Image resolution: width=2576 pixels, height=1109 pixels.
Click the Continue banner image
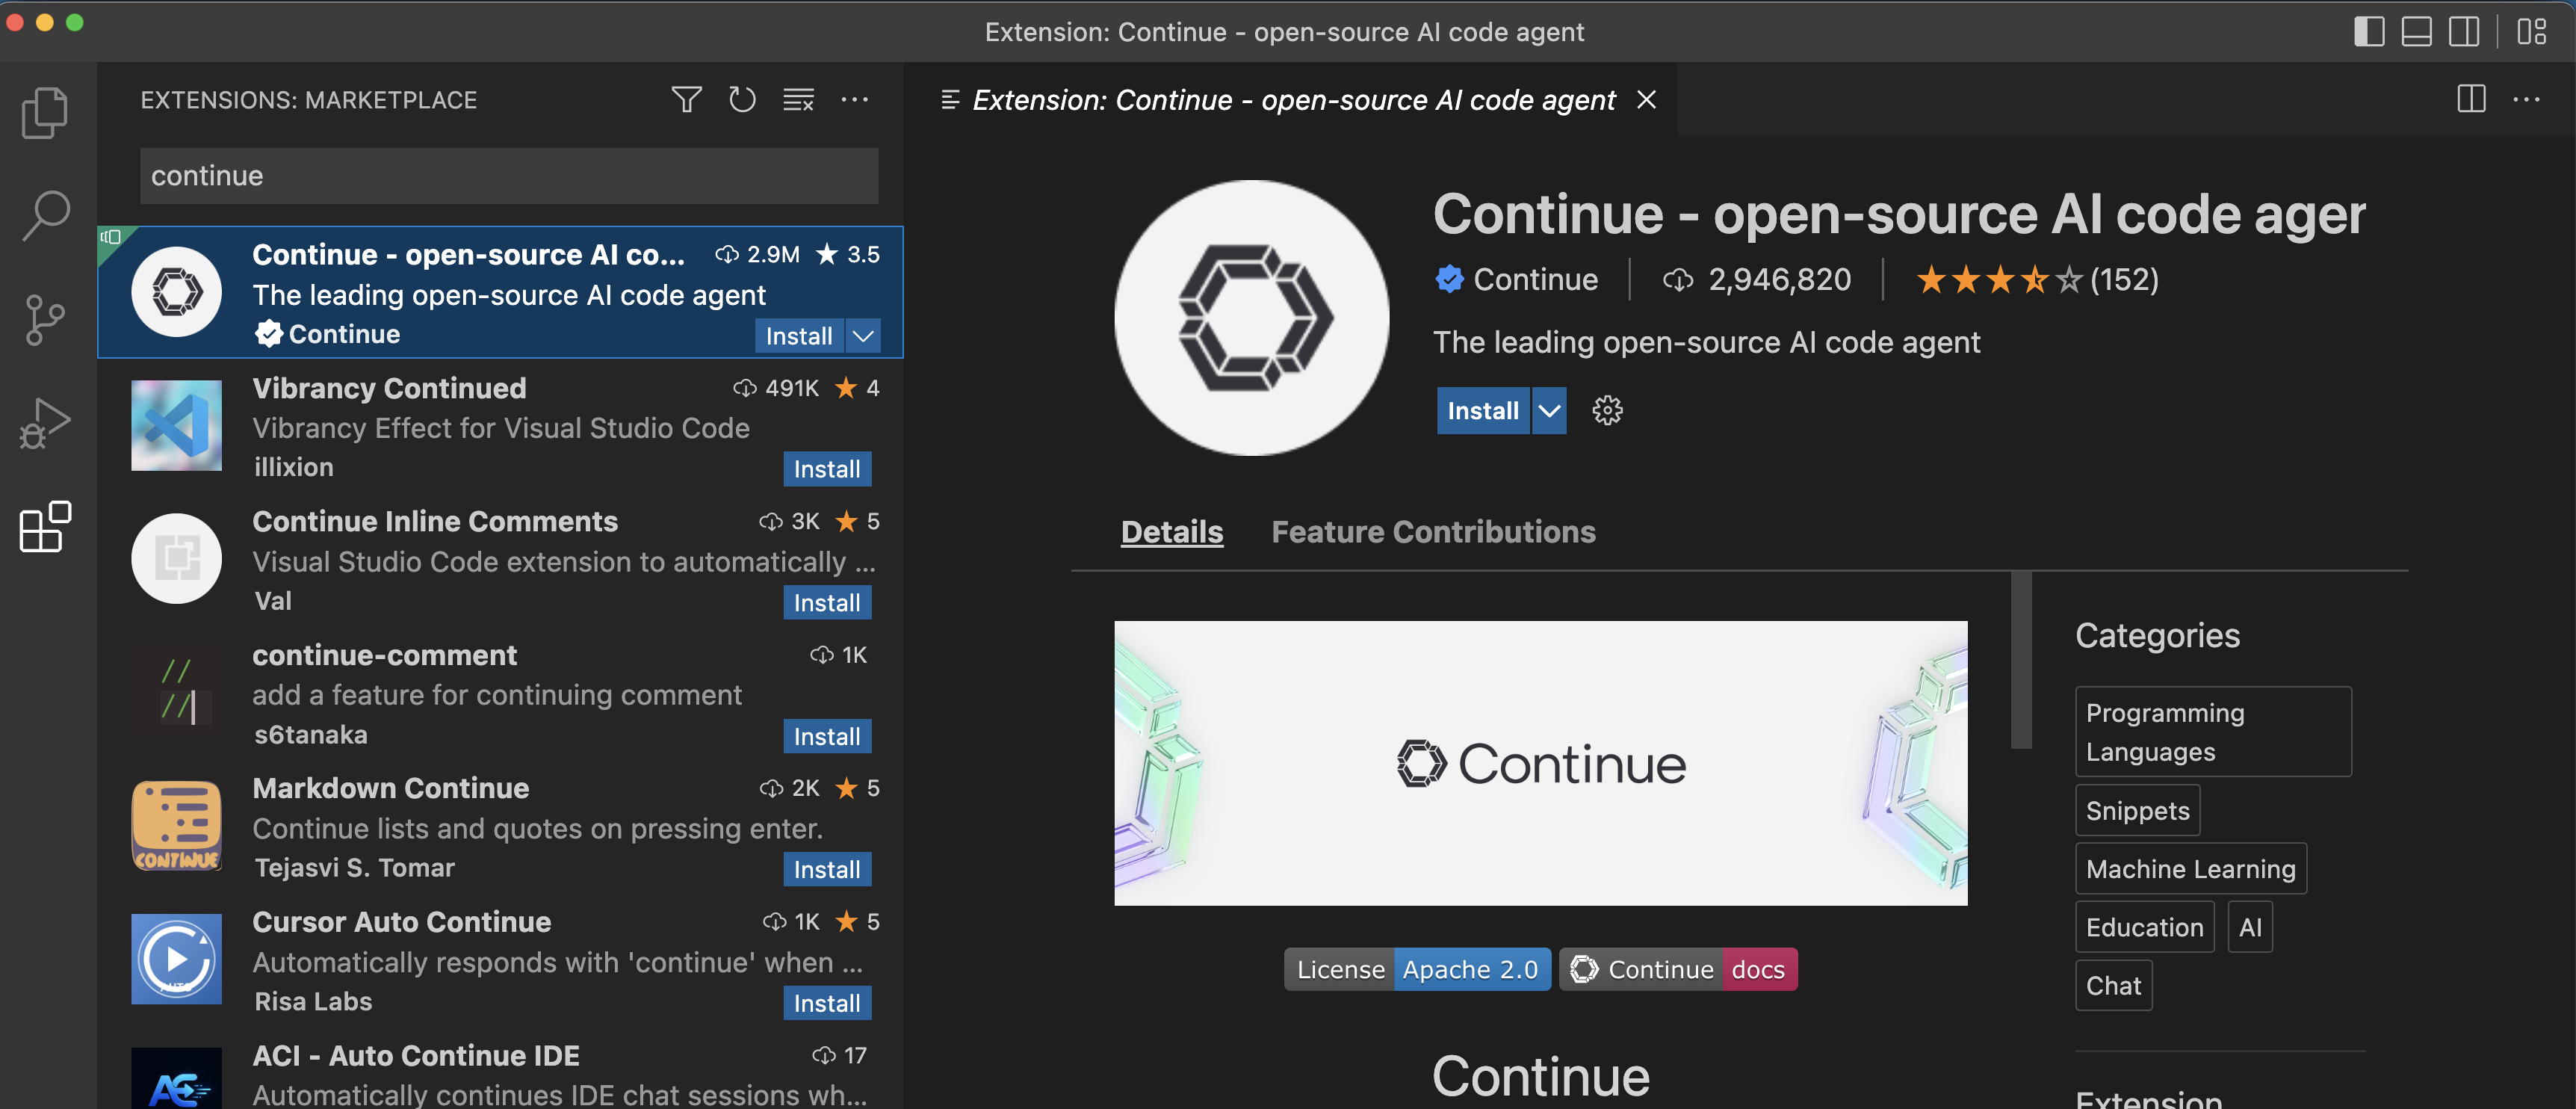coord(1540,763)
